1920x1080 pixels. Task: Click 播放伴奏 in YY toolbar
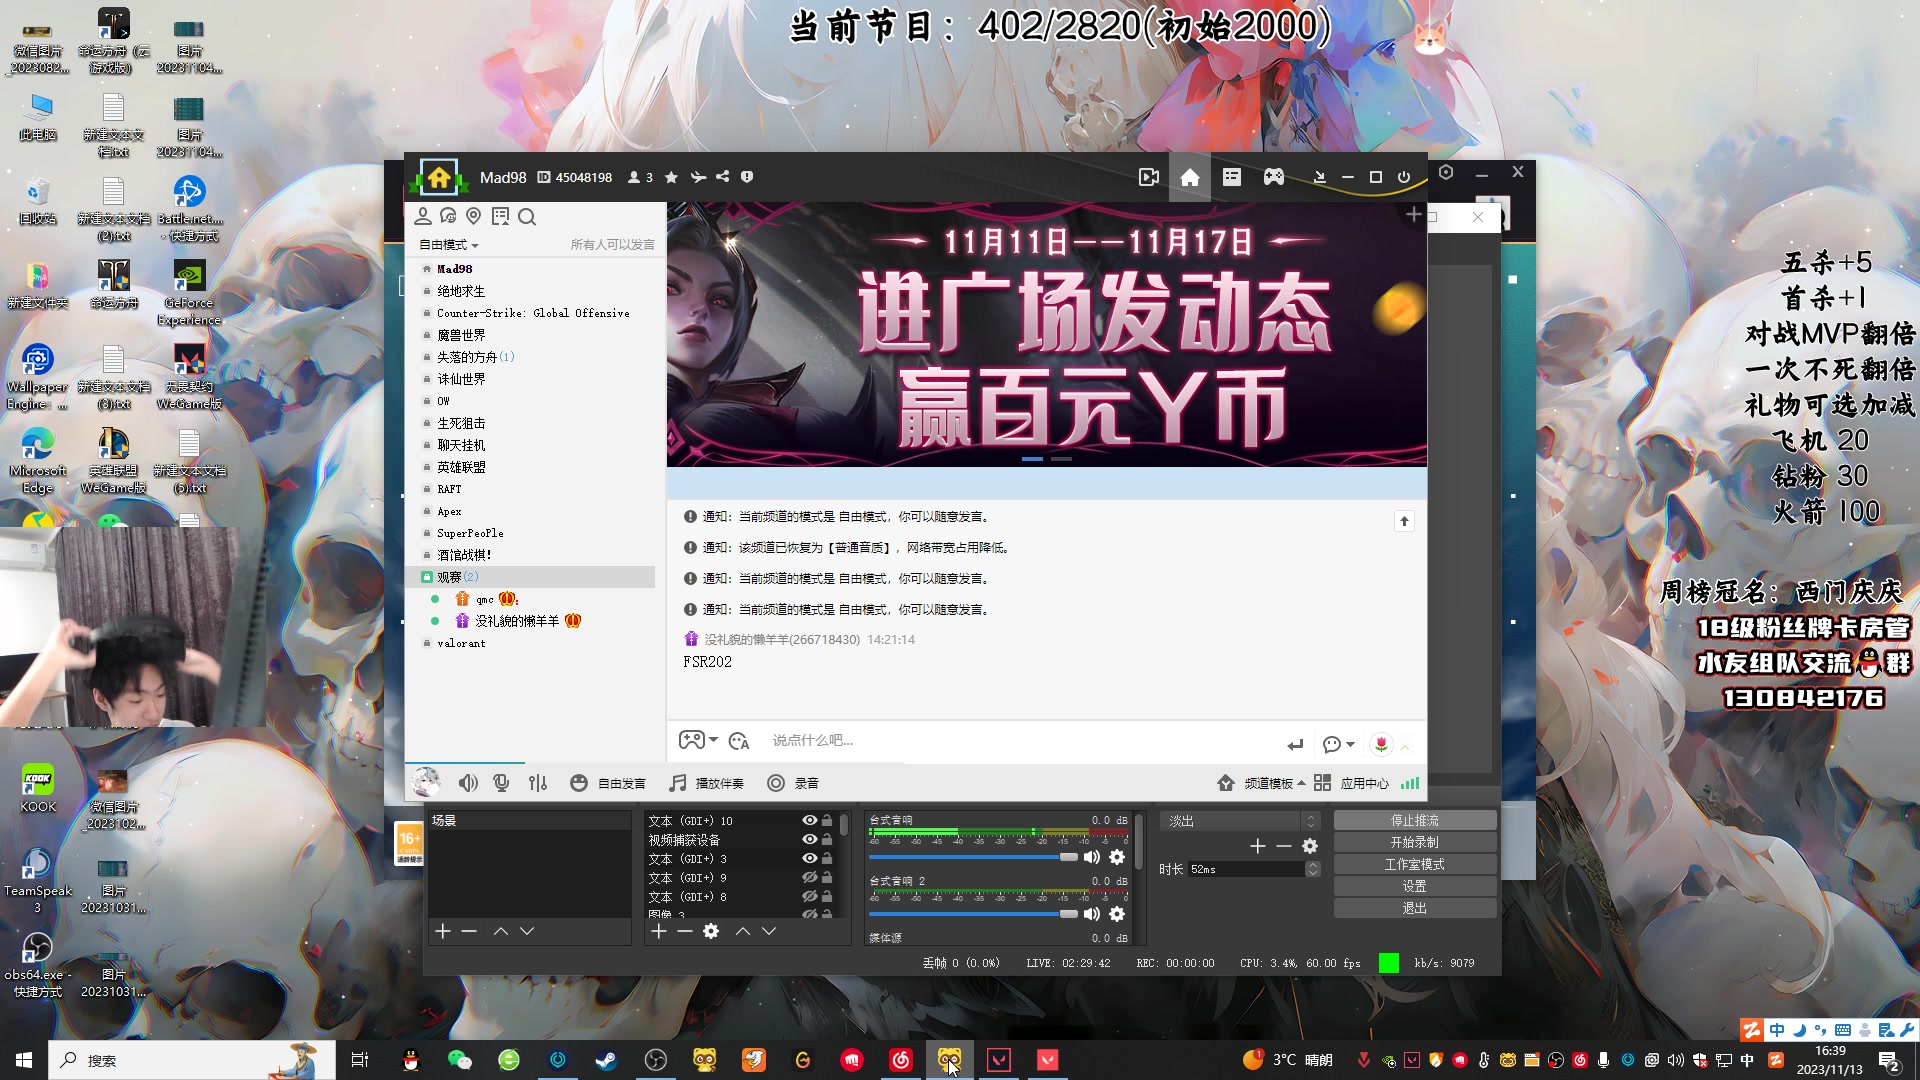pyautogui.click(x=707, y=783)
